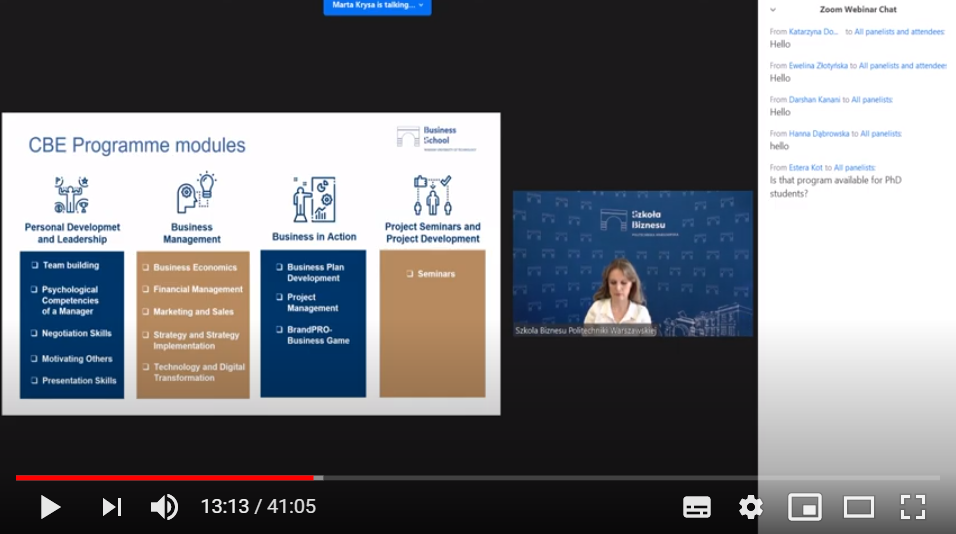The image size is (956, 534).
Task: Switch to miniplayer mode icon
Action: [804, 507]
